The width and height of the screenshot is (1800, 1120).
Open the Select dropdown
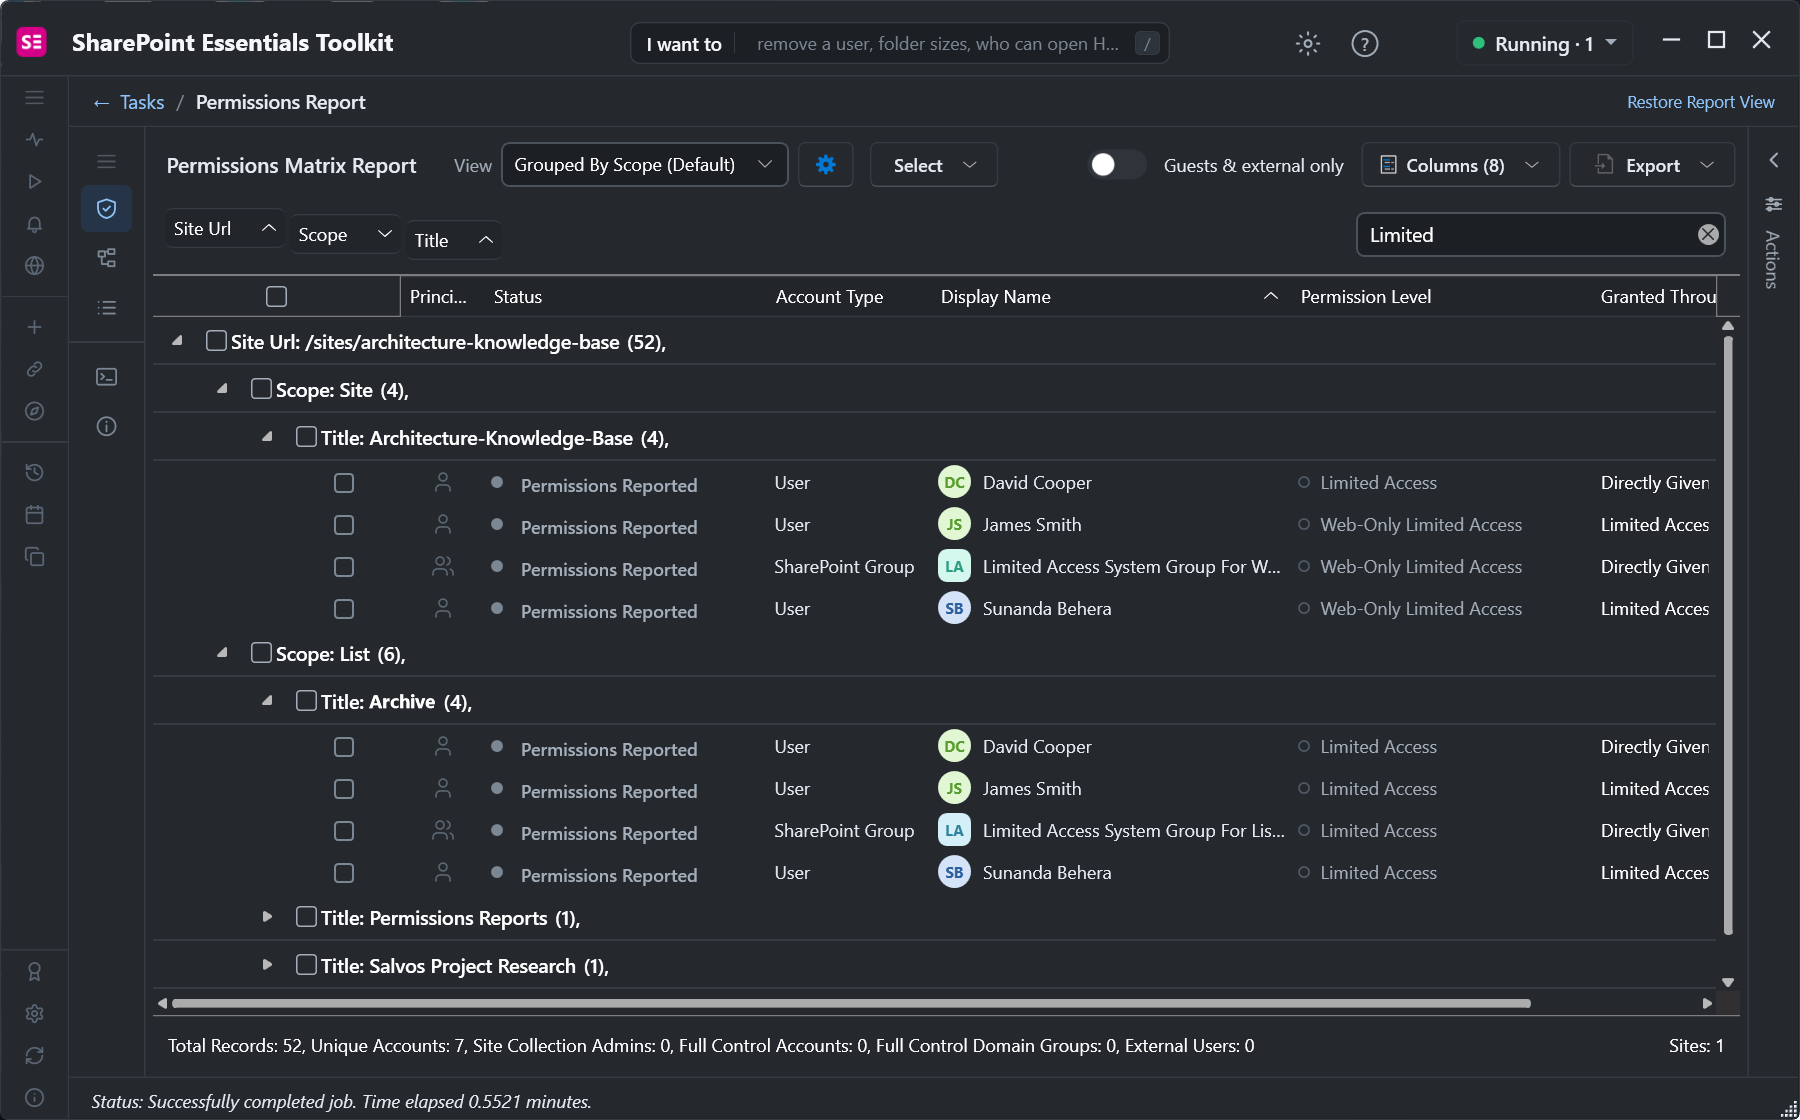coord(934,165)
